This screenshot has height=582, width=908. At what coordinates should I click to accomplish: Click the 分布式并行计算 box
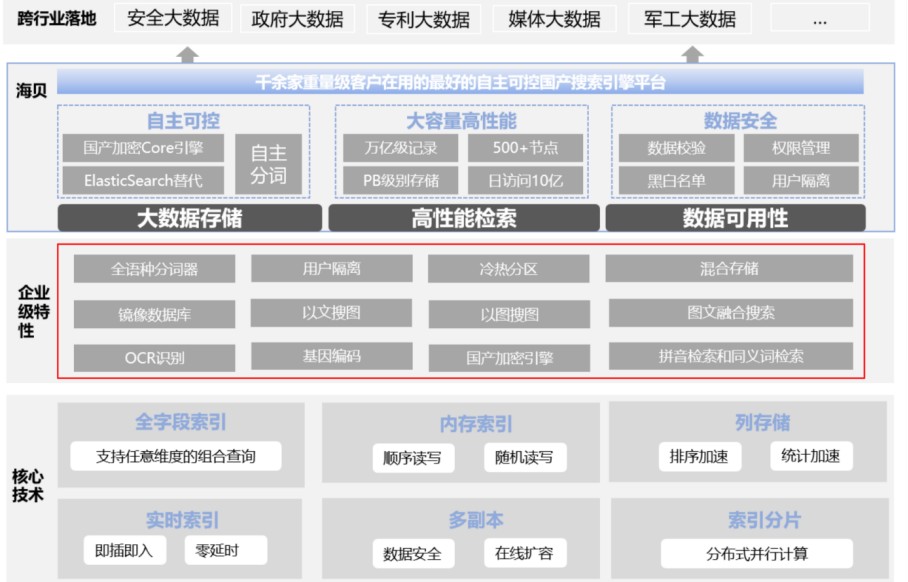[x=756, y=553]
